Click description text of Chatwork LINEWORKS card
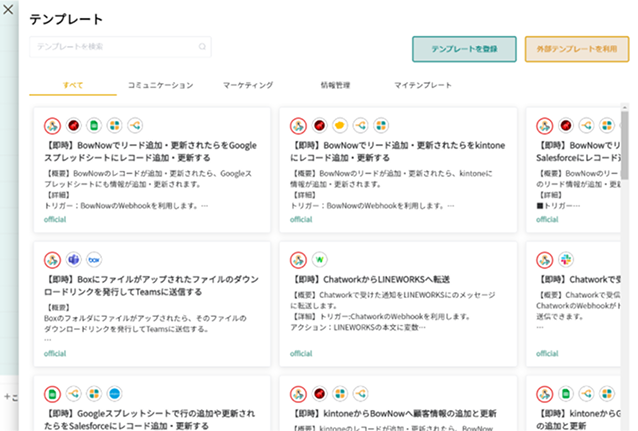The image size is (638, 431). 393,311
